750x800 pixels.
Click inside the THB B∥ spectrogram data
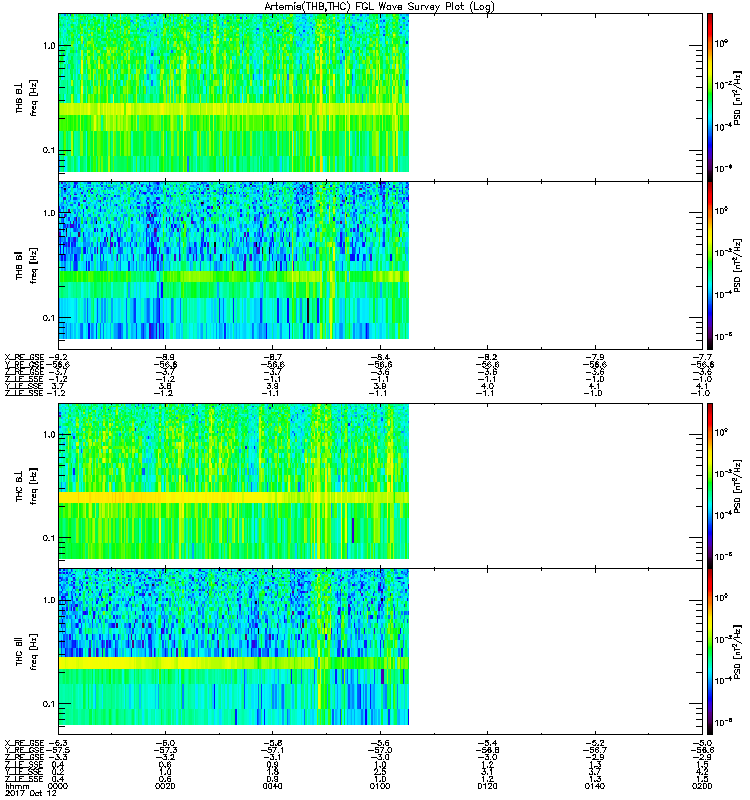(x=234, y=260)
